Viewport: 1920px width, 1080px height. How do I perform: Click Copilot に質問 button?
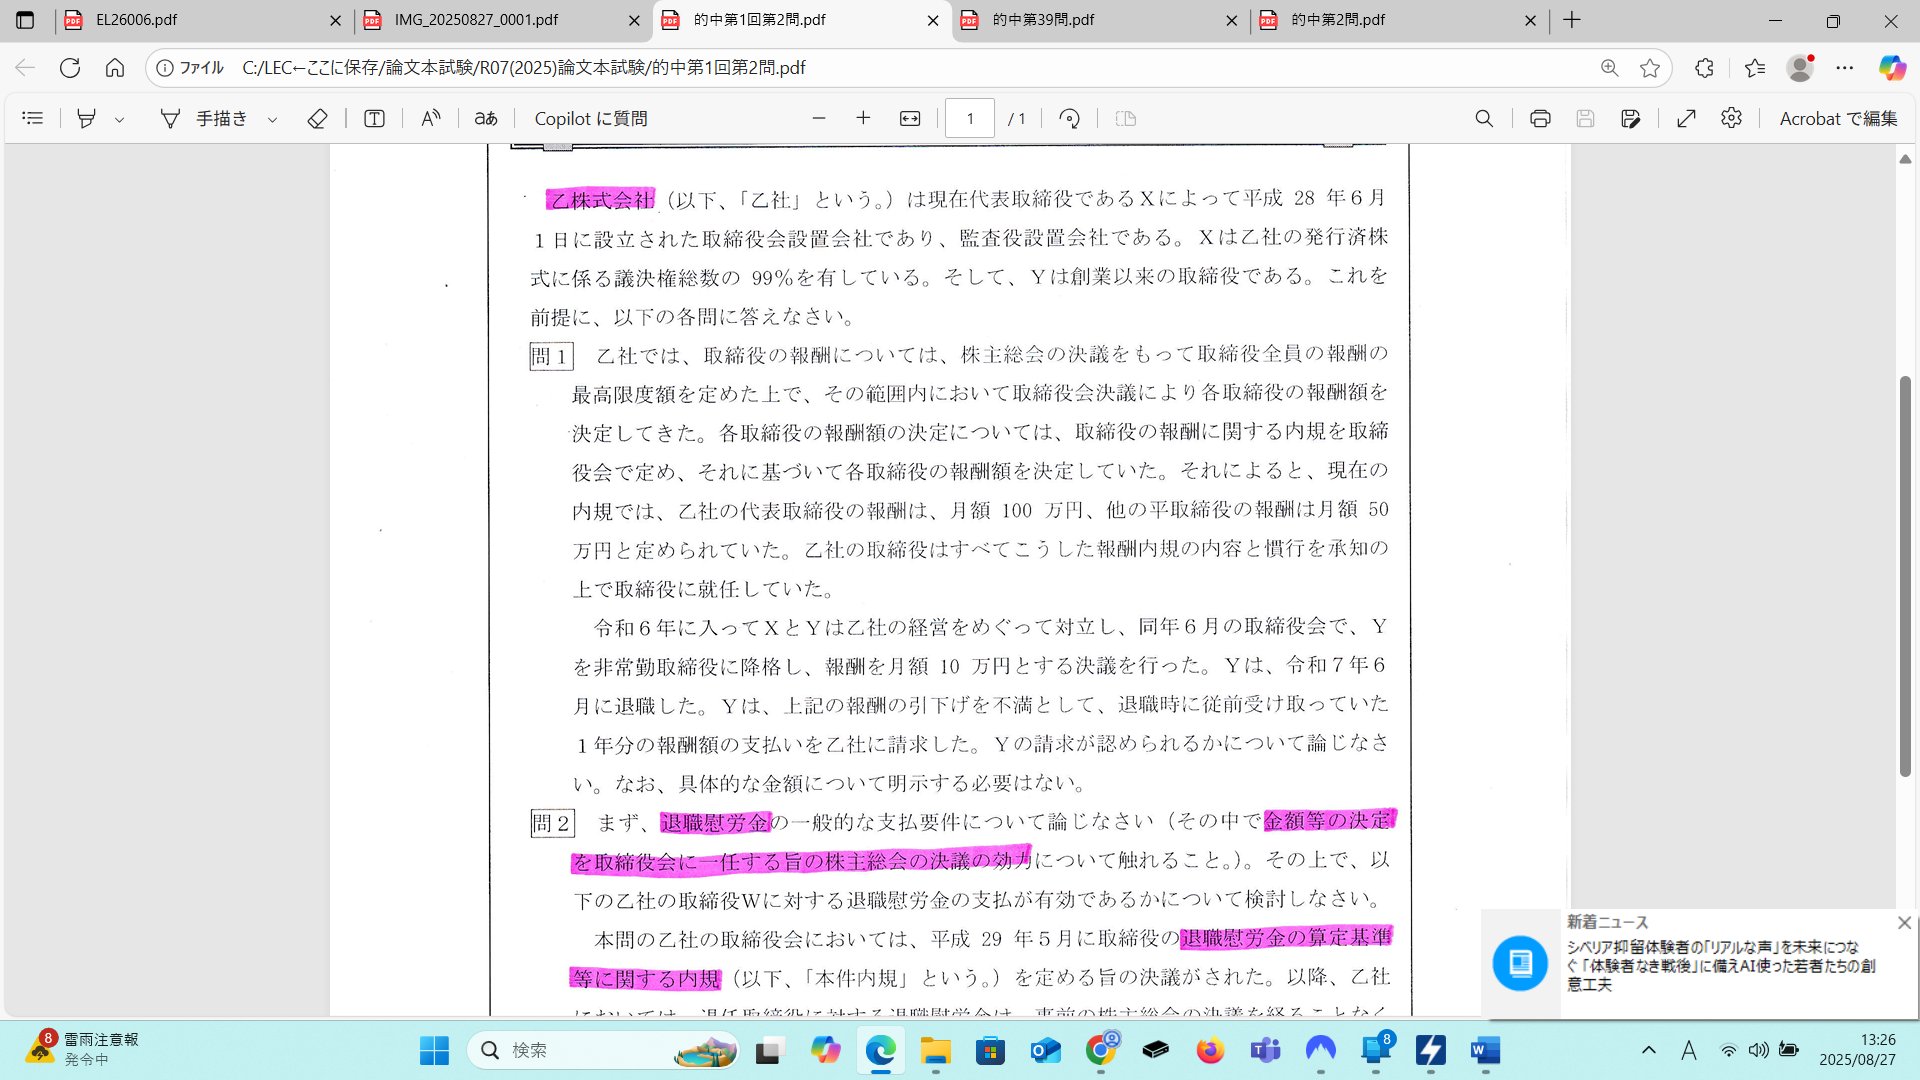[x=590, y=118]
